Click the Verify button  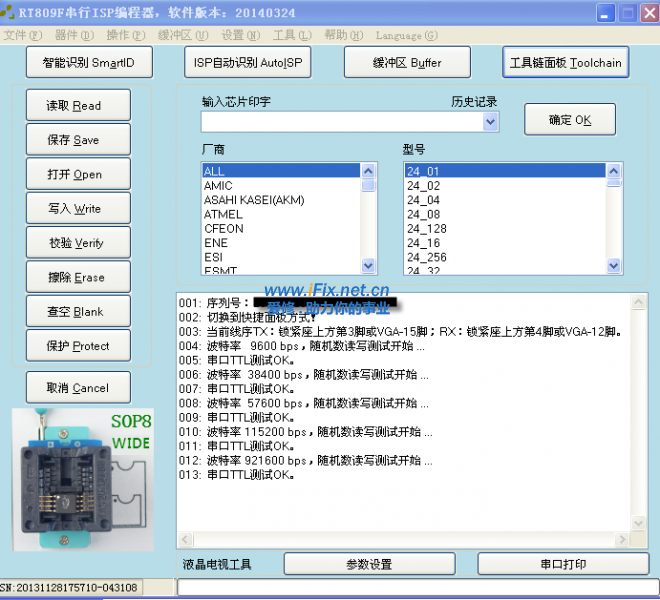(77, 243)
